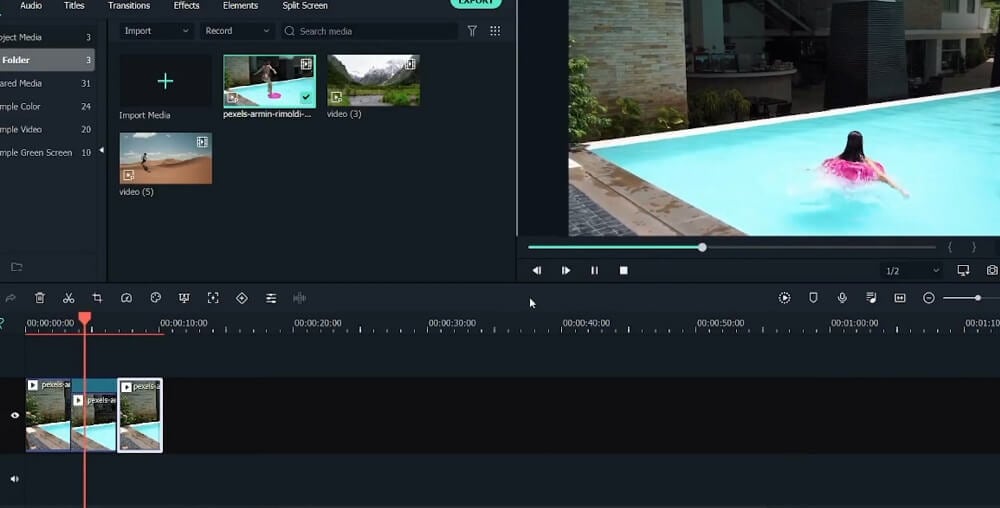
Task: Click the subtitle/caption icon in toolbar
Action: (900, 298)
